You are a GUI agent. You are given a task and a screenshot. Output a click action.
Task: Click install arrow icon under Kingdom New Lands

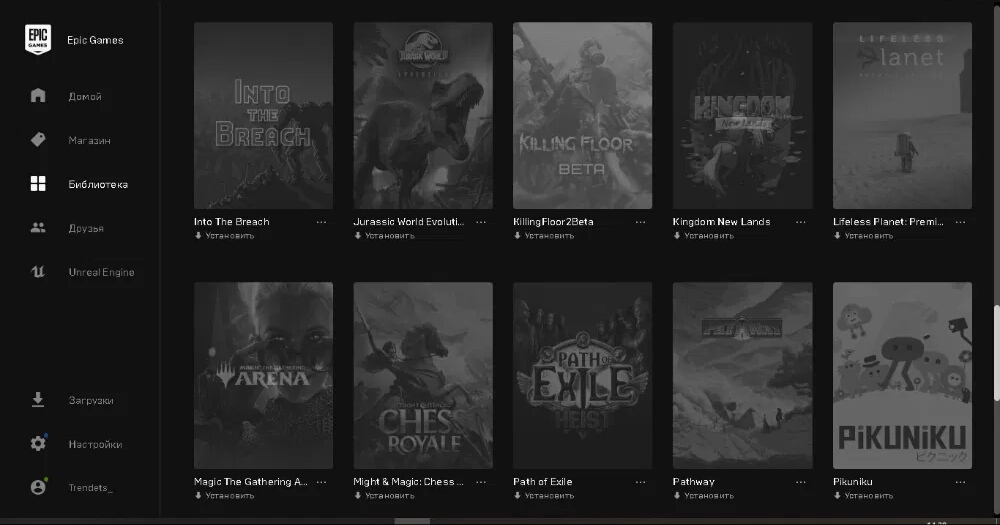pos(677,235)
